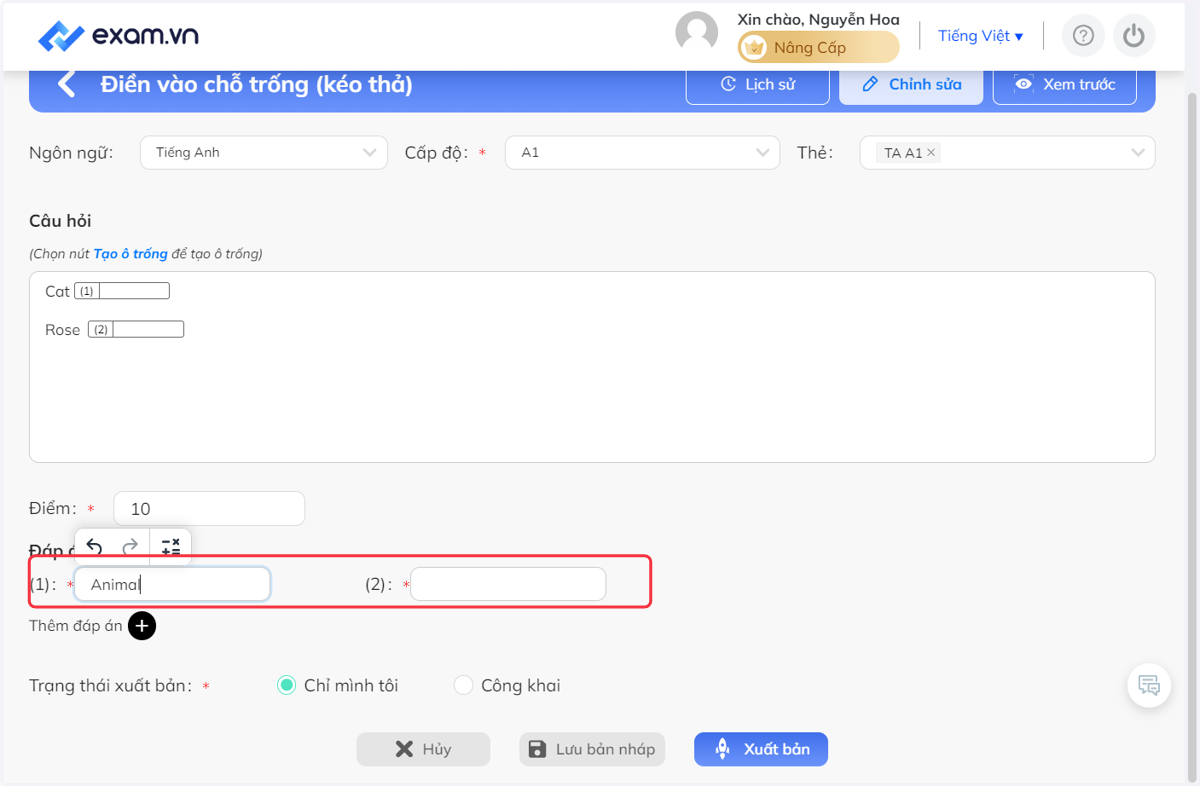
Task: Go back with the left arrow icon
Action: [67, 84]
